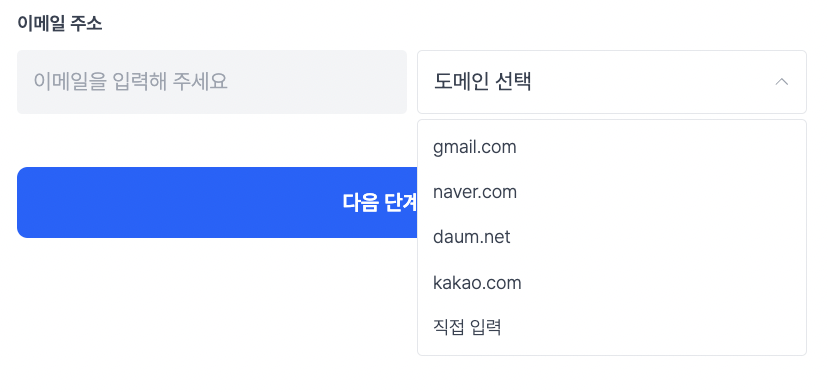Select gmail.com from the domain list
The height and width of the screenshot is (392, 828).
[x=612, y=147]
